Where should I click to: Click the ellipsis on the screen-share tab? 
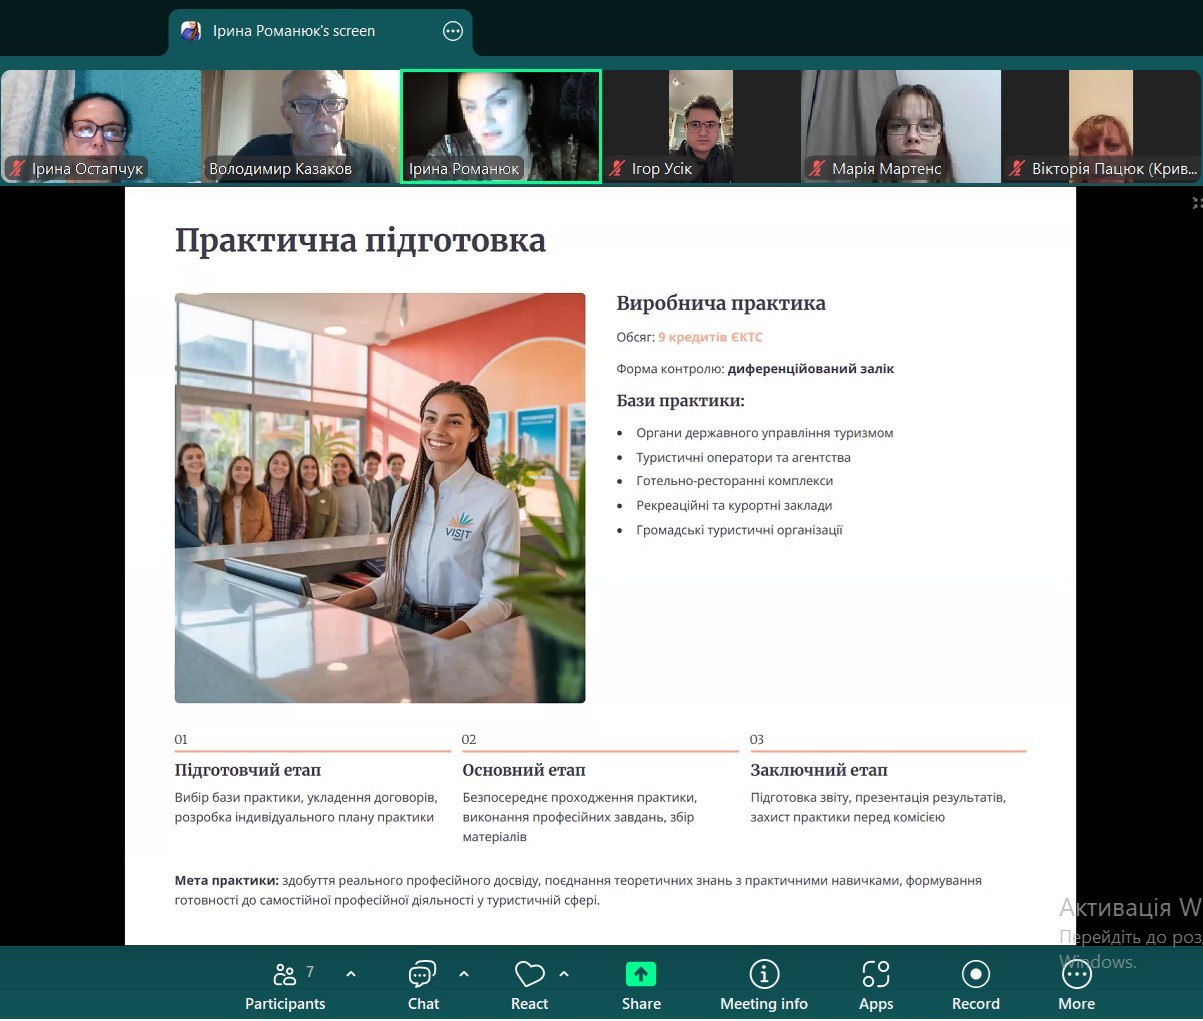453,31
